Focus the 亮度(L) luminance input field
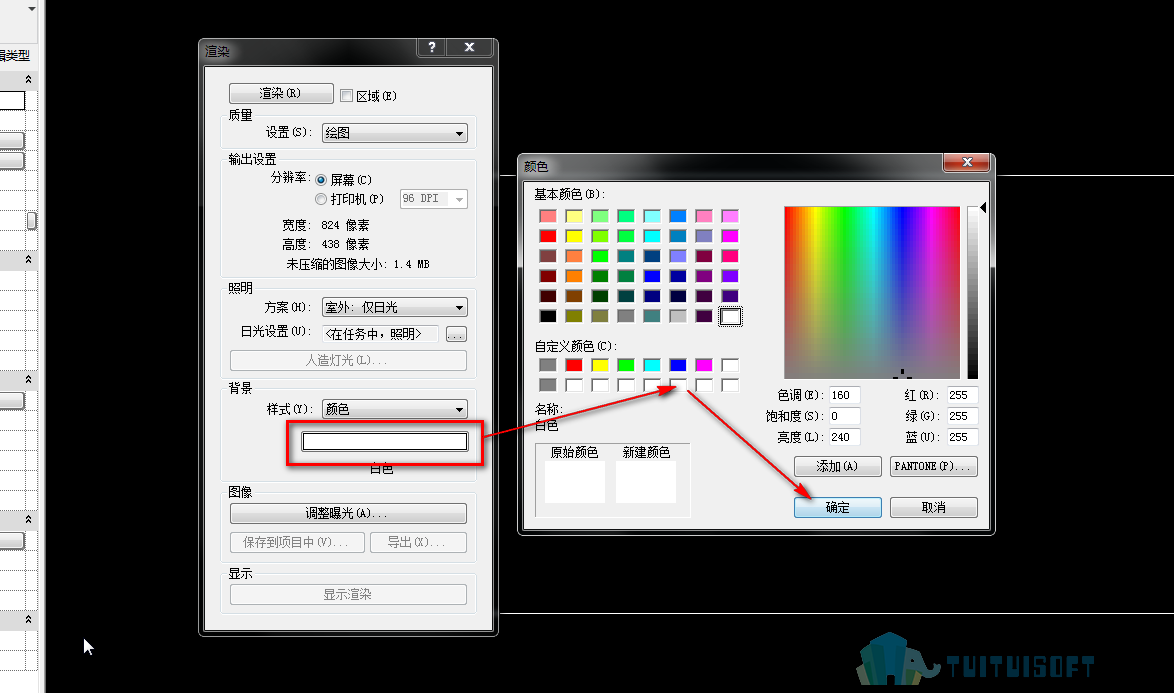The width and height of the screenshot is (1174, 693). [845, 437]
